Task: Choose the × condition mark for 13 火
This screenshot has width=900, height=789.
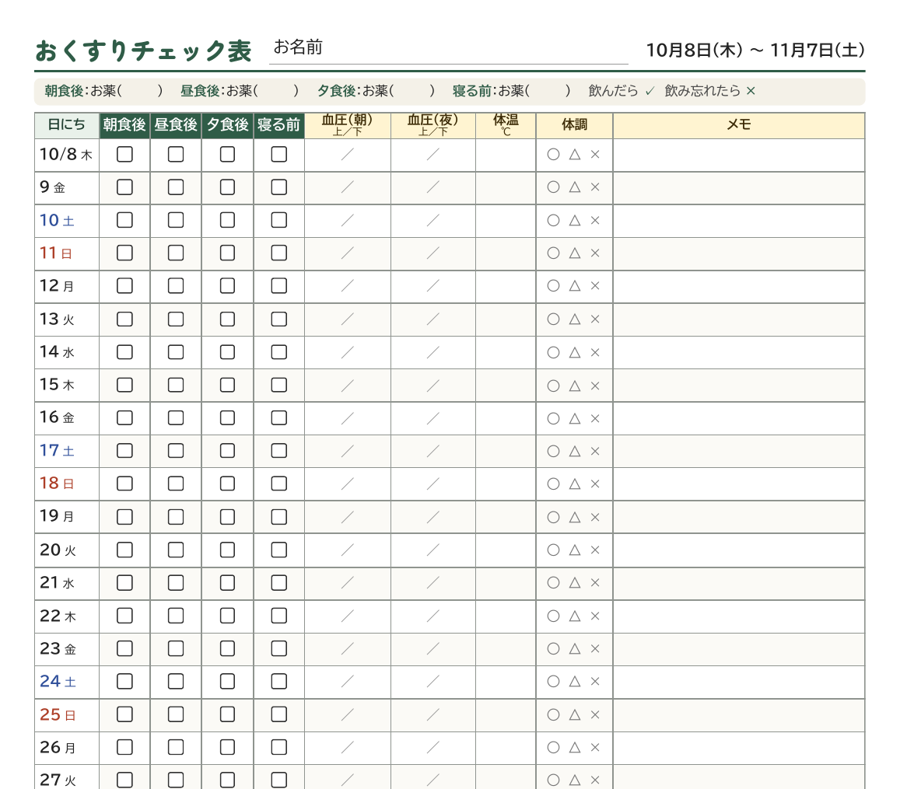Action: pos(595,319)
